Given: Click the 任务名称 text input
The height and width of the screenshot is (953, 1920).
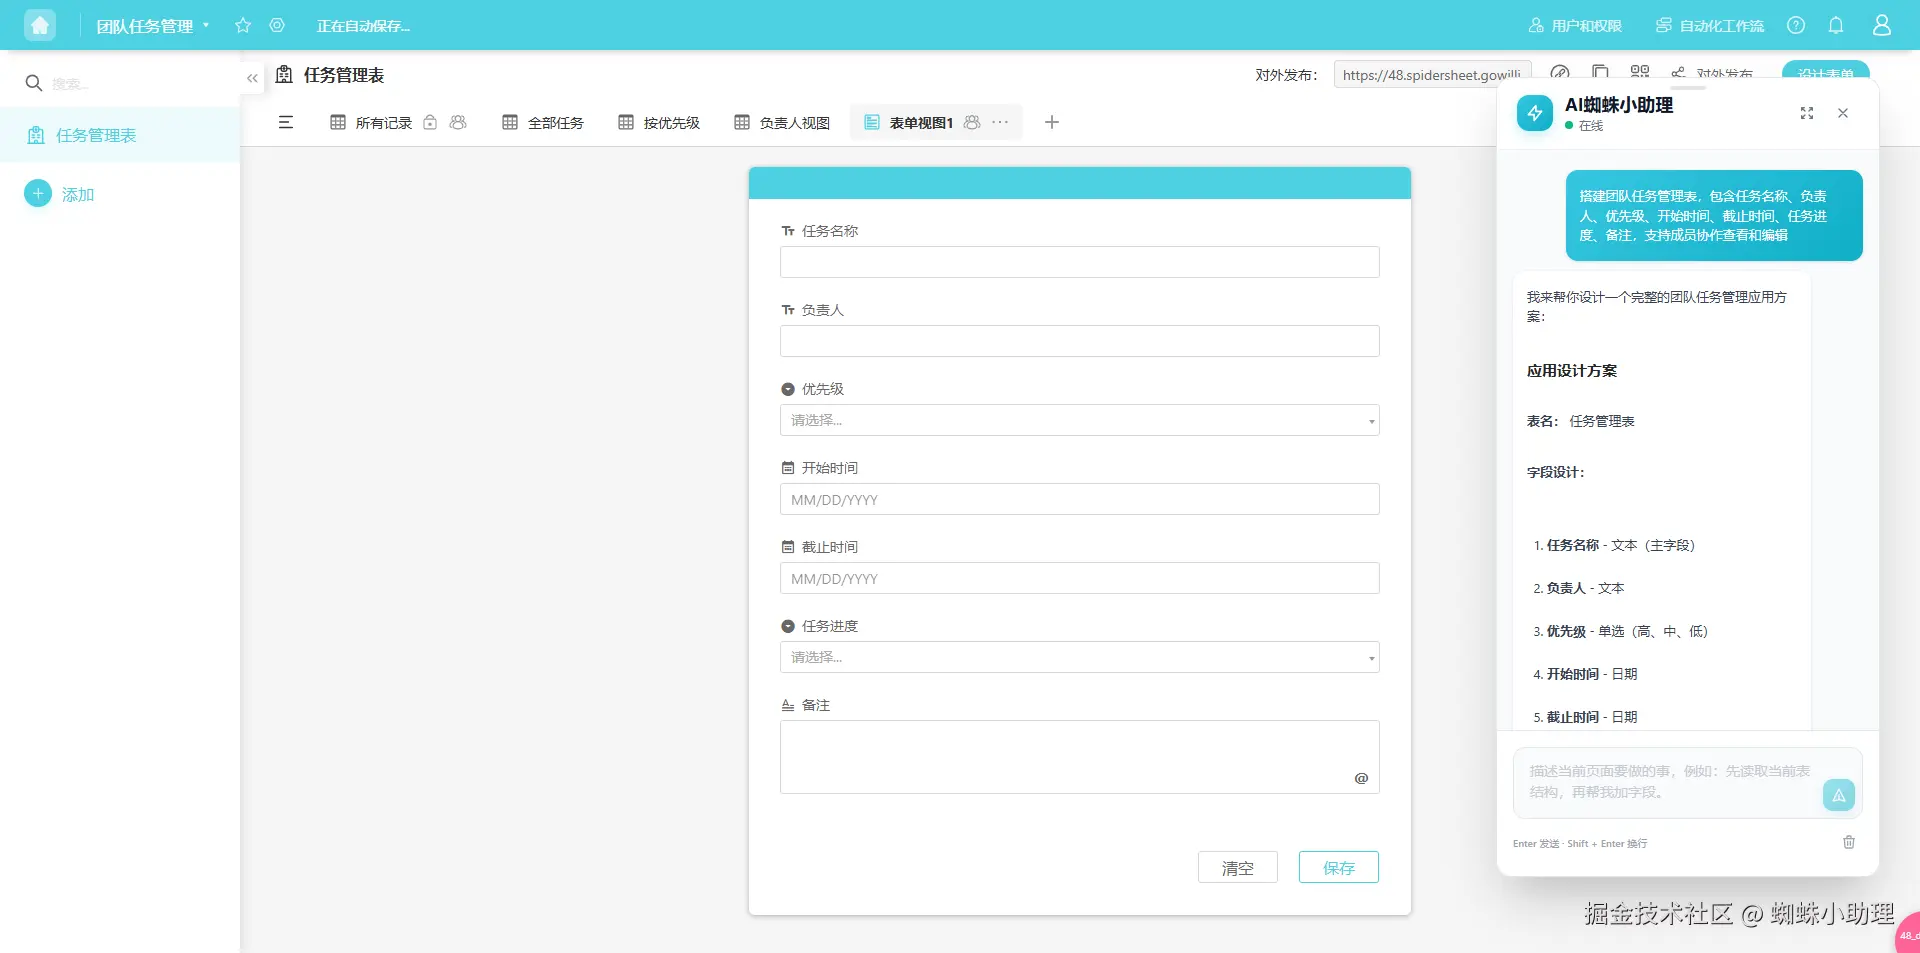Looking at the screenshot, I should point(1080,262).
